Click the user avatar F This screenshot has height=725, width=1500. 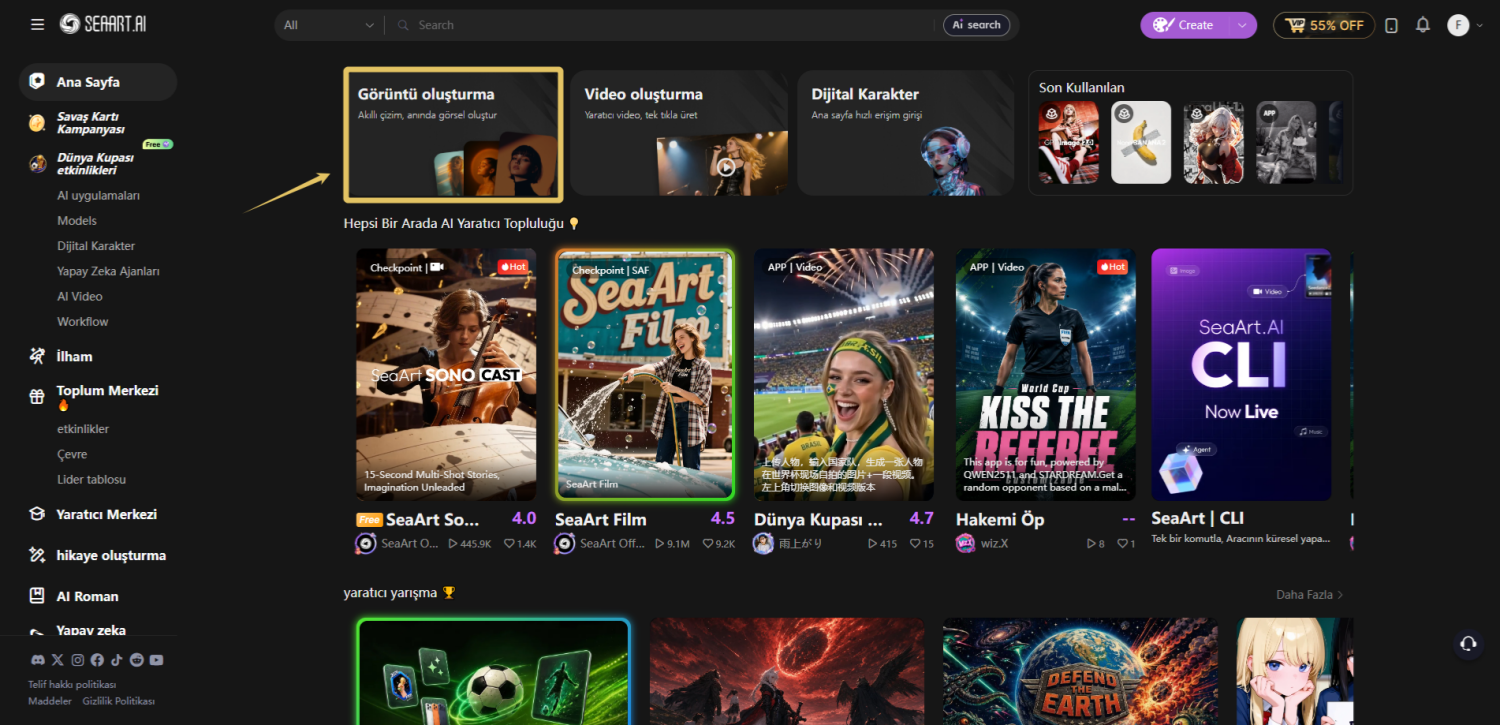1458,25
